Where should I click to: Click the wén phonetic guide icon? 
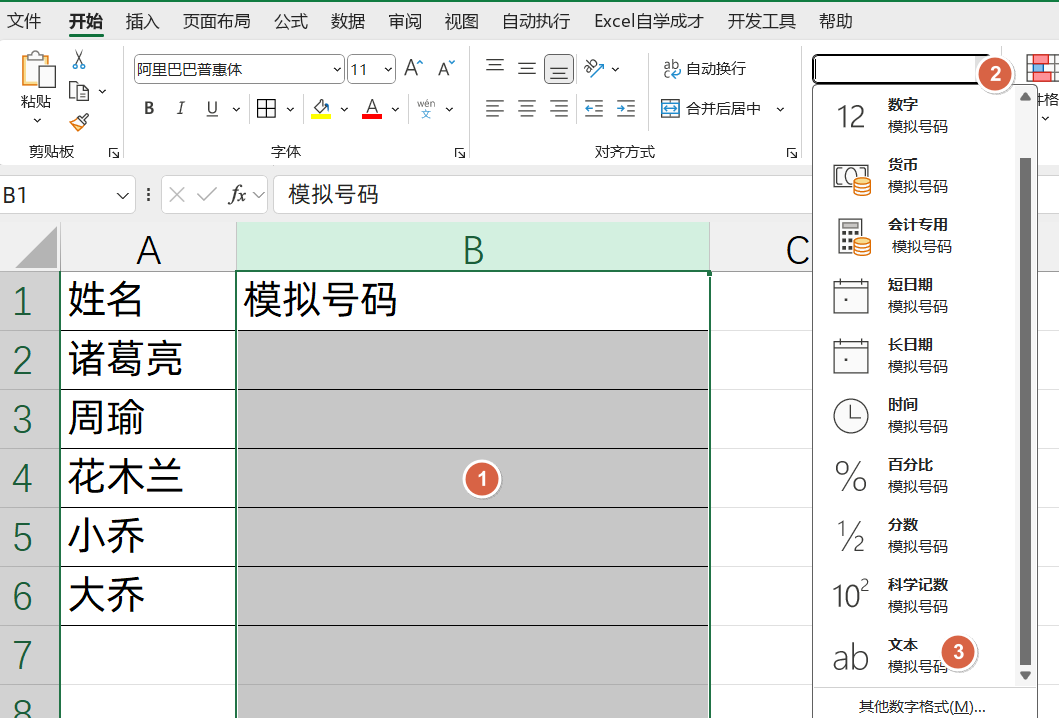coord(426,108)
